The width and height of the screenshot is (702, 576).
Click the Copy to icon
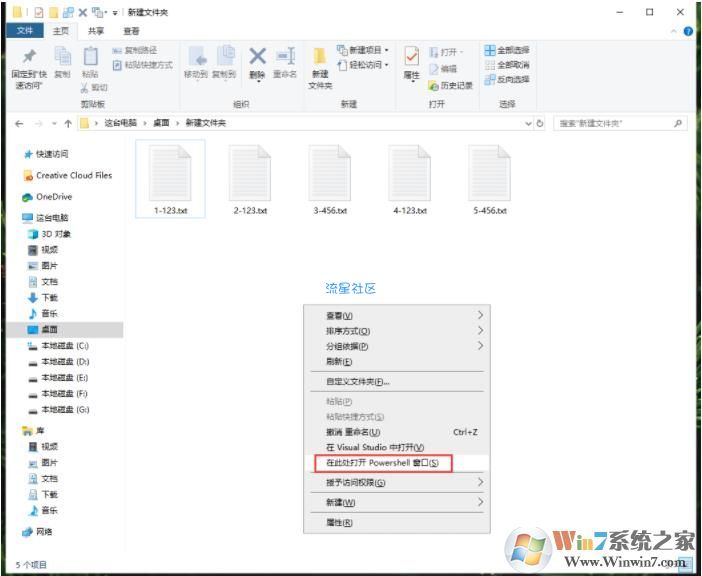click(x=225, y=56)
